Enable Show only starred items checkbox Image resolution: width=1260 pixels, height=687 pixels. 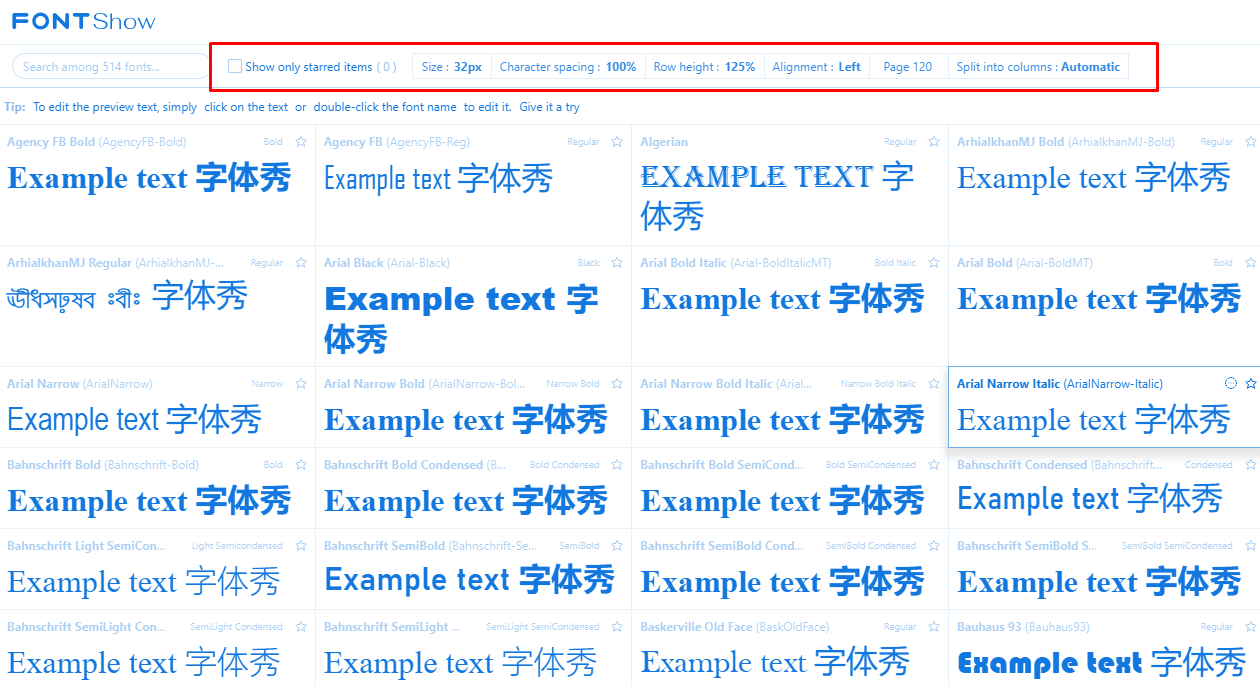(x=235, y=67)
